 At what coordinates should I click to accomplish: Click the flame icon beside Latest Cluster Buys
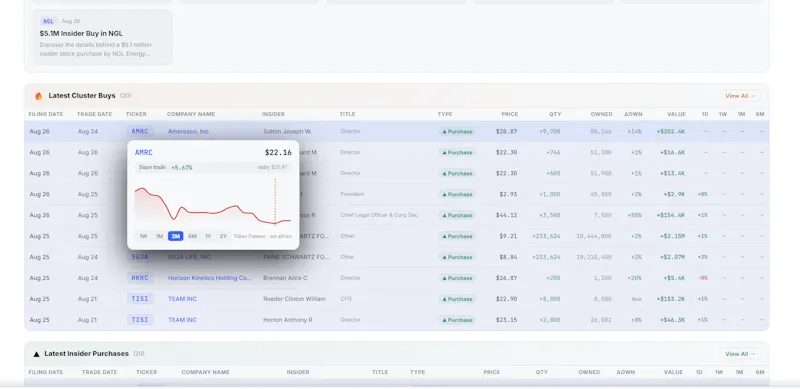click(39, 96)
